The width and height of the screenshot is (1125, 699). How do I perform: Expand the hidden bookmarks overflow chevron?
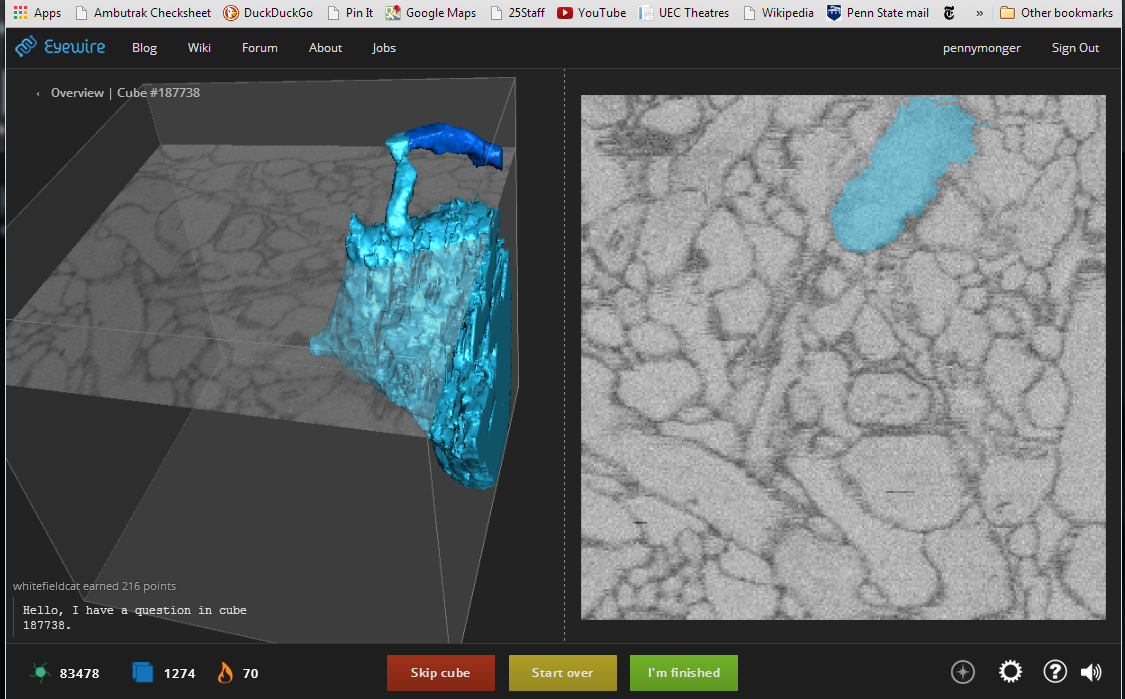[979, 13]
